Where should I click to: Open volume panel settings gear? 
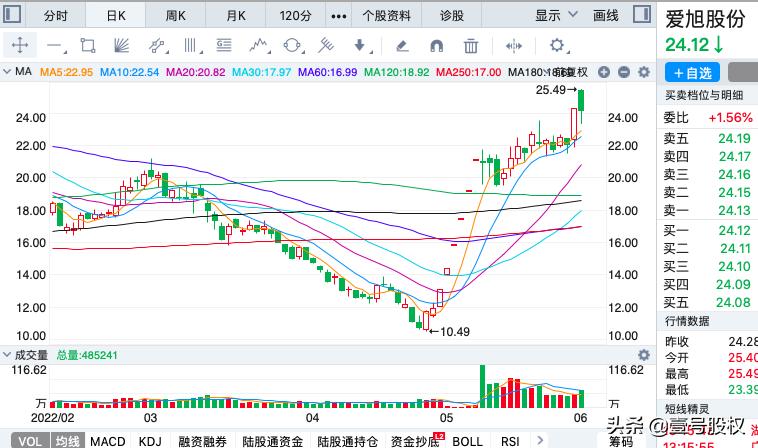coord(644,355)
